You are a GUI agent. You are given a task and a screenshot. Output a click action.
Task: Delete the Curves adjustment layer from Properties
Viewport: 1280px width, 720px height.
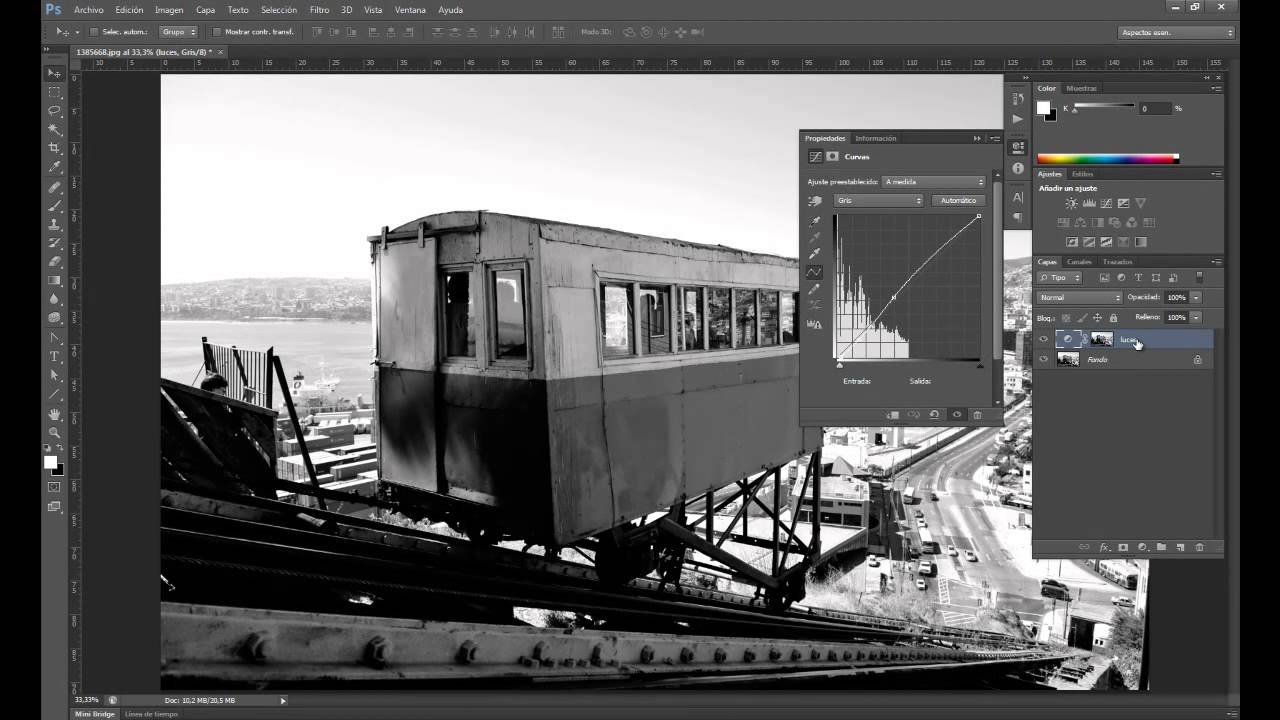pos(977,415)
